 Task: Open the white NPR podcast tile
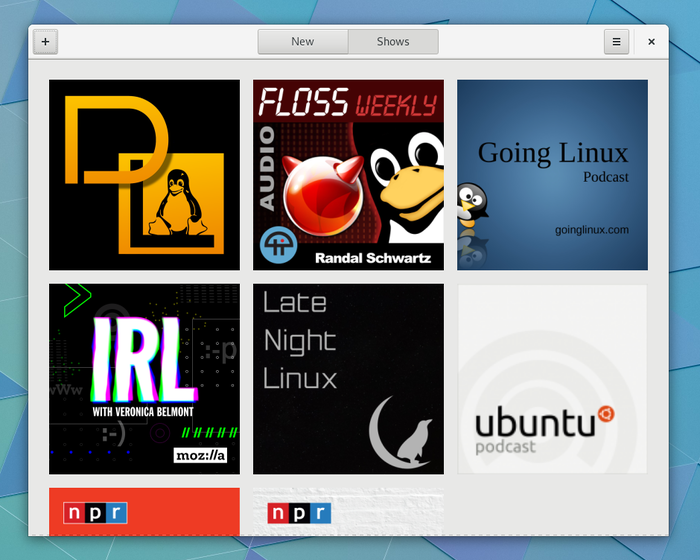point(348,512)
